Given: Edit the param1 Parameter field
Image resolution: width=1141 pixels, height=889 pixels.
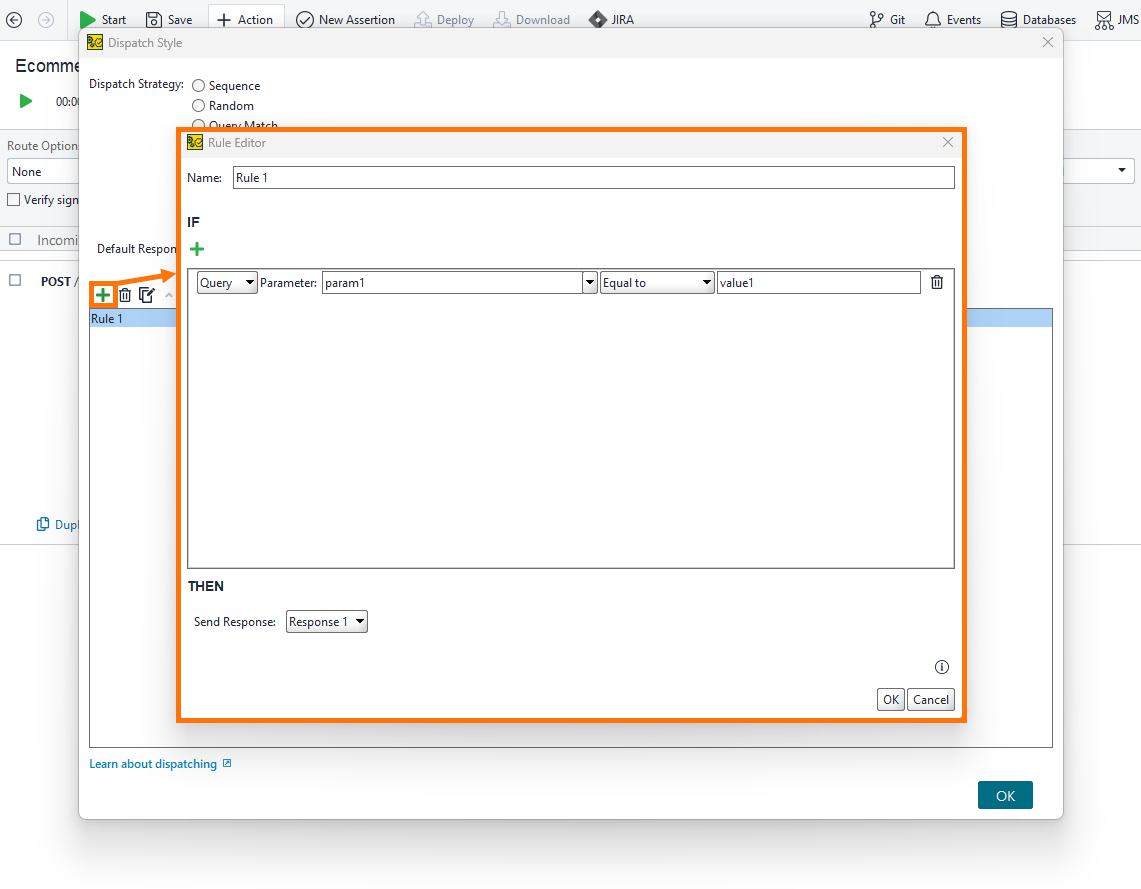Looking at the screenshot, I should [450, 282].
